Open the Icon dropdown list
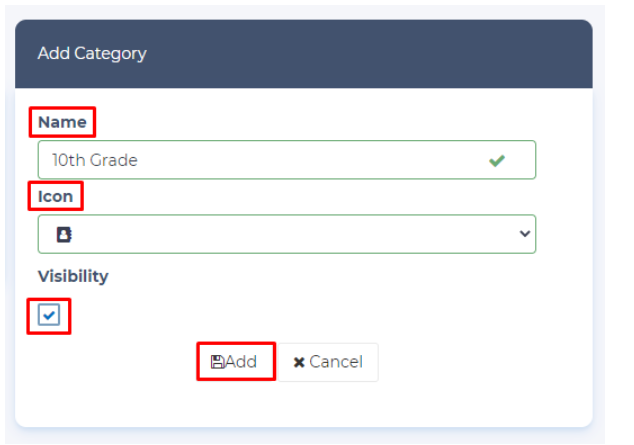This screenshot has width=634, height=445. 286,234
